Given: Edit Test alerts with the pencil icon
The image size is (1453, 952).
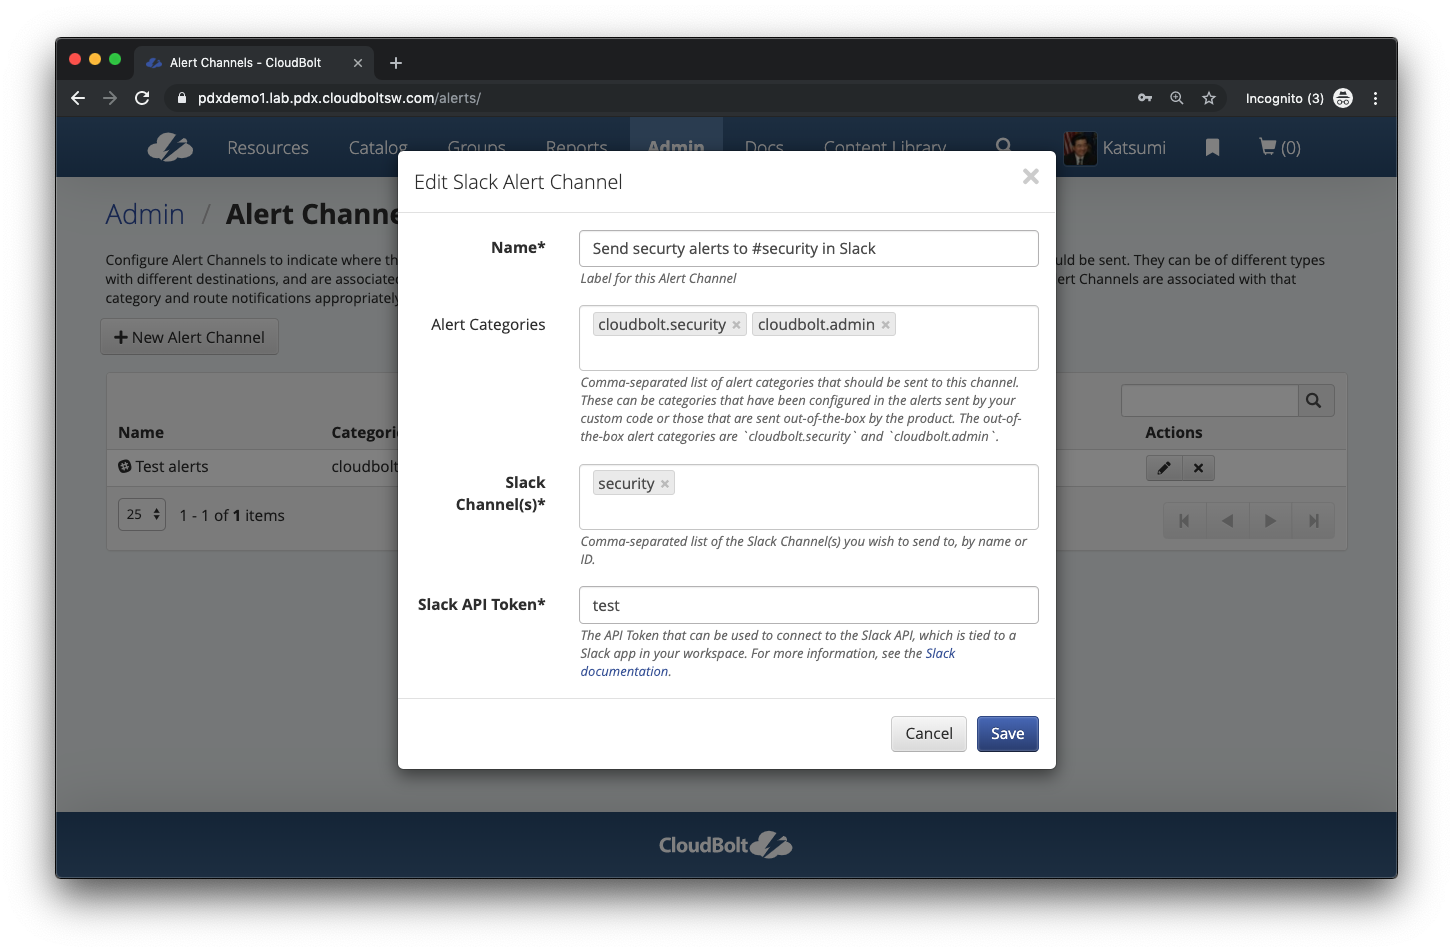Looking at the screenshot, I should click(1164, 468).
